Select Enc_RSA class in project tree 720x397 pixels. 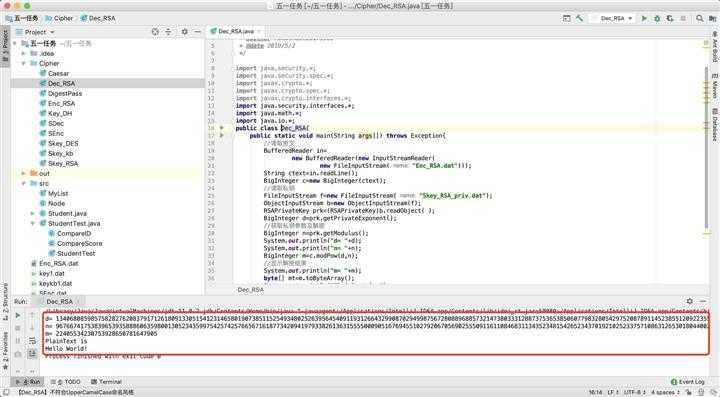[61, 103]
